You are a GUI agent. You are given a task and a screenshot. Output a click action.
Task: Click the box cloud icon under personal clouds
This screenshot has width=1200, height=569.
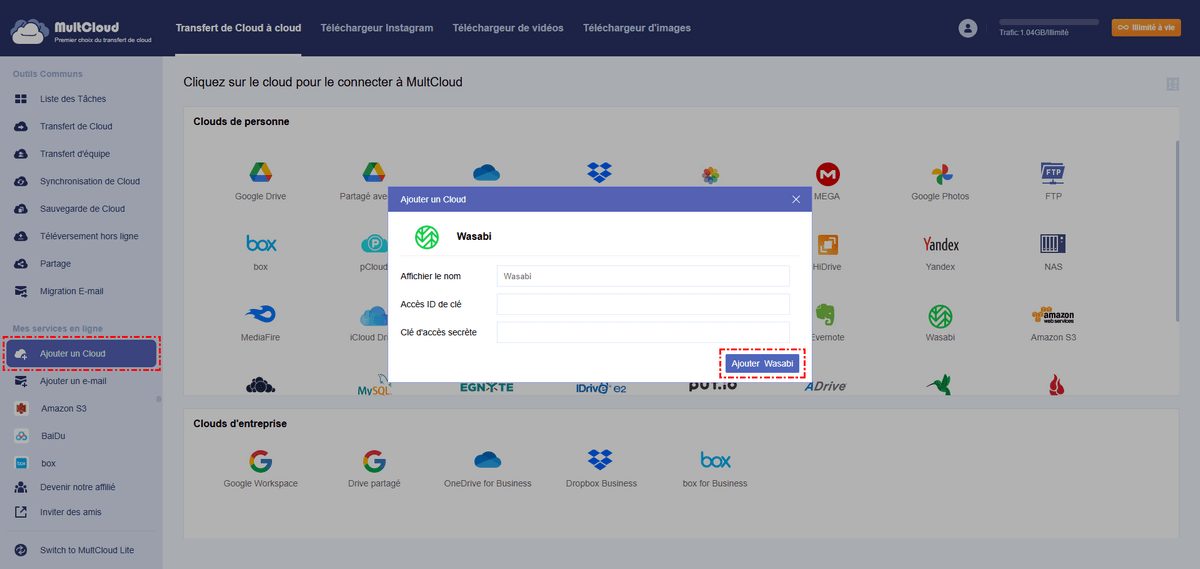[x=261, y=243]
